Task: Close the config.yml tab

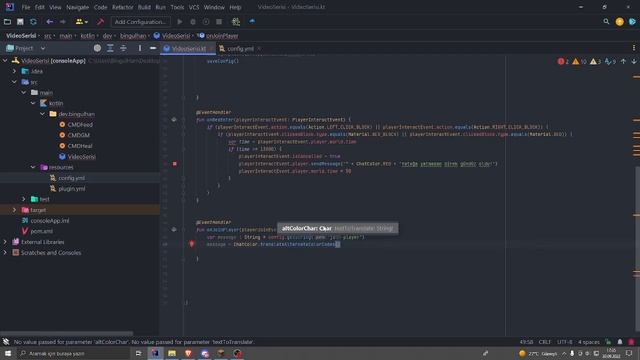Action: click(259, 49)
